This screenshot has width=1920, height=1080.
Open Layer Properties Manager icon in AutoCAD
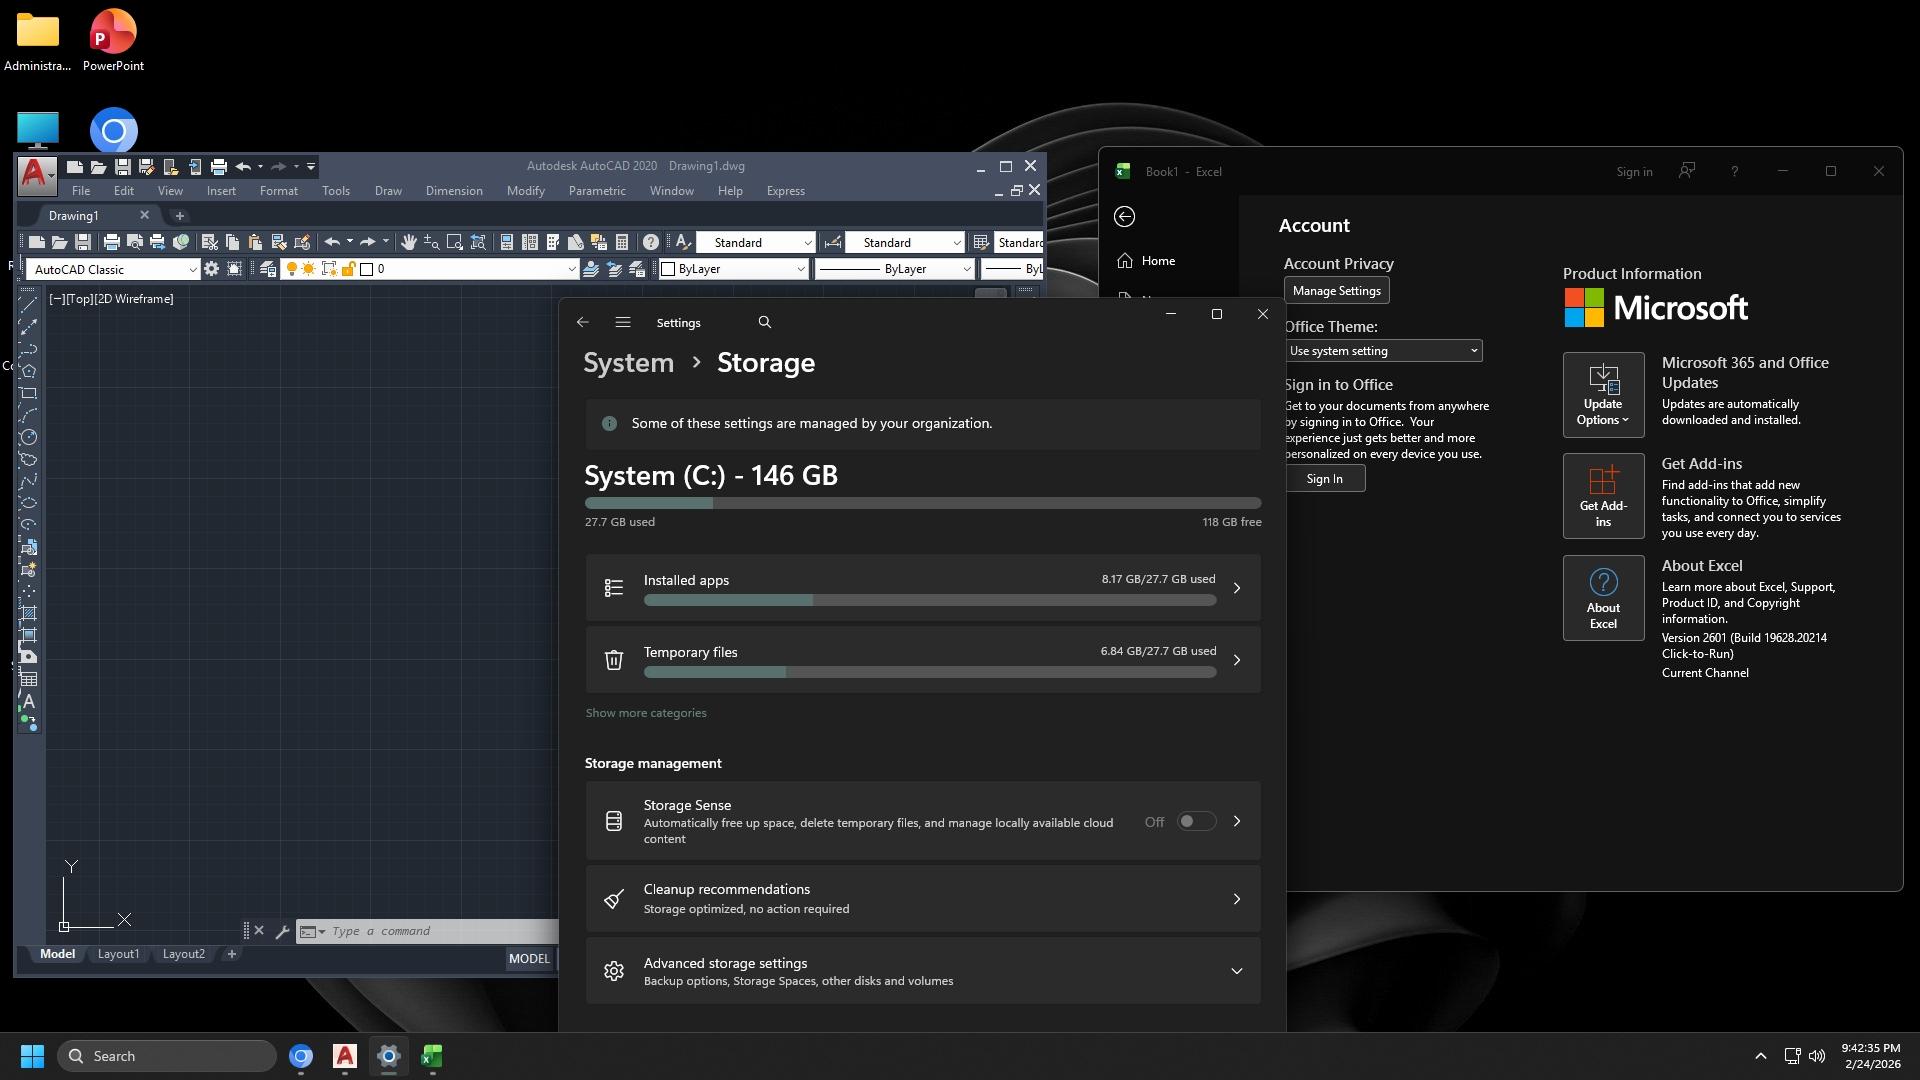(x=267, y=269)
